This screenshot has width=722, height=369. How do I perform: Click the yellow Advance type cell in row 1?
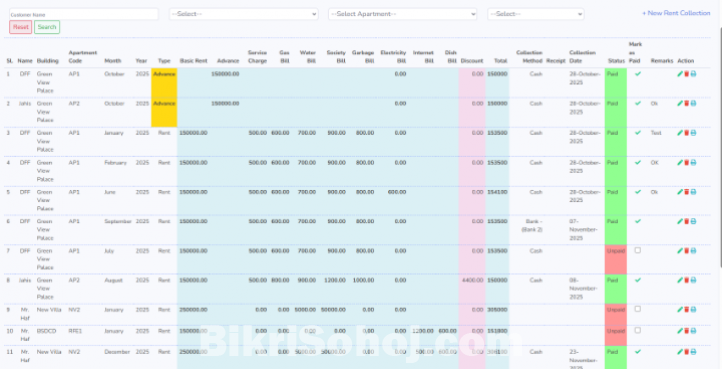tap(164, 82)
